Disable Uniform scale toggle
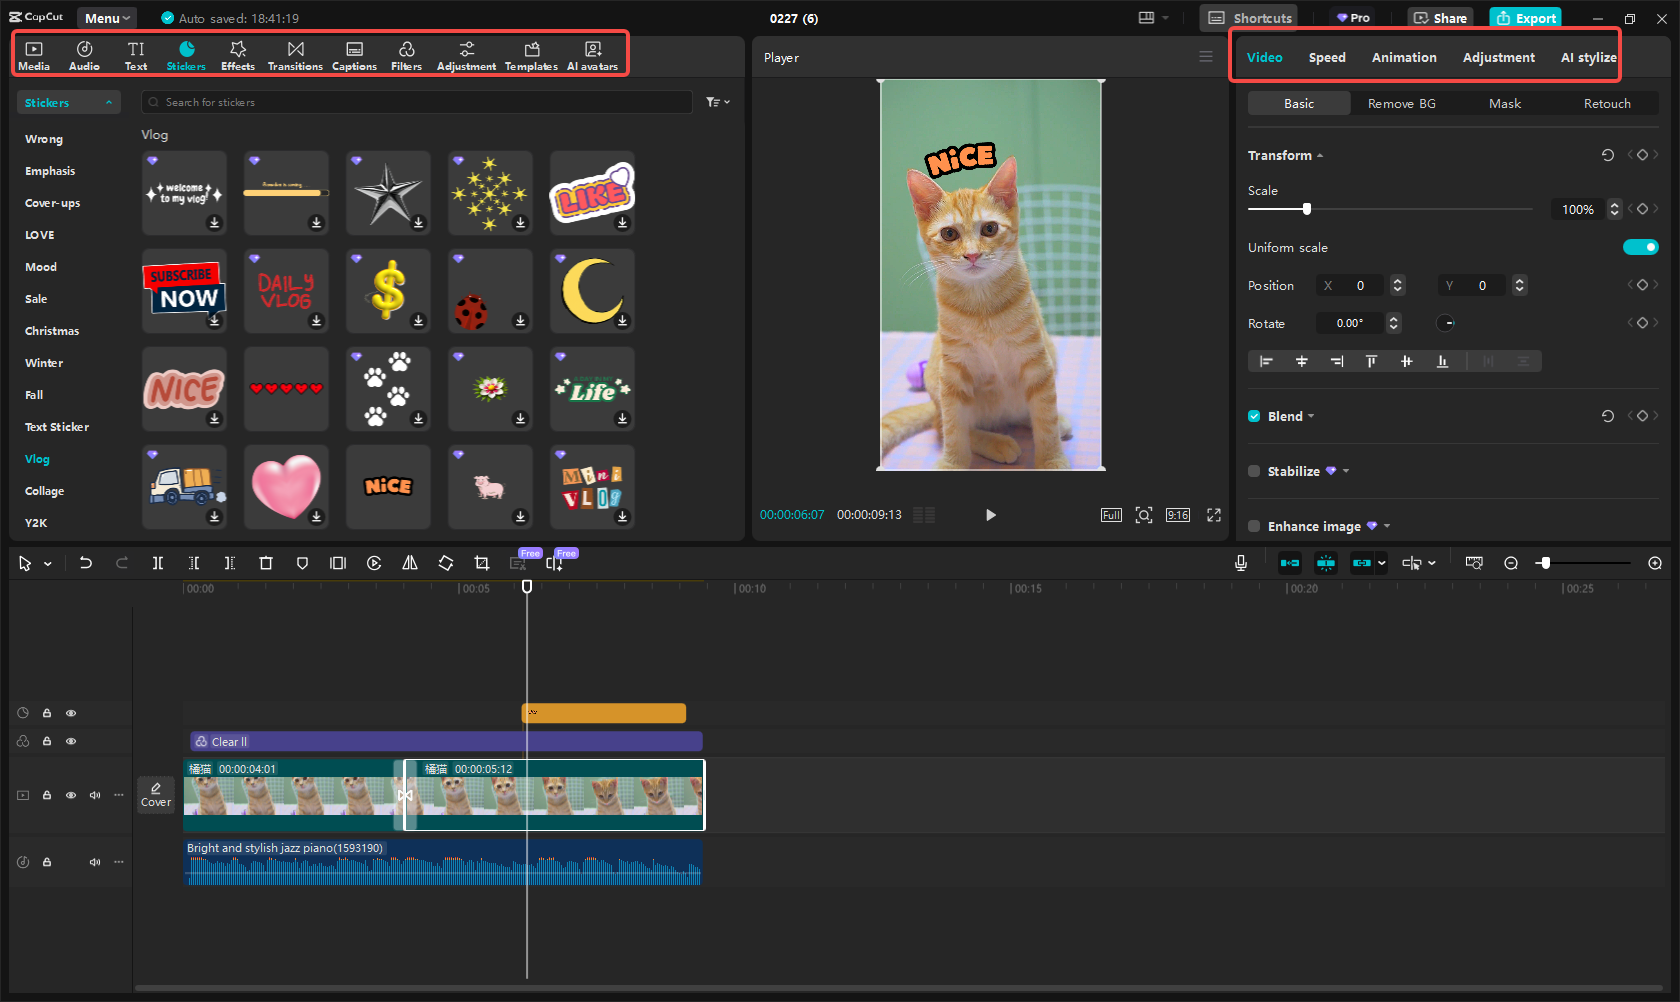The height and width of the screenshot is (1002, 1680). (1641, 247)
